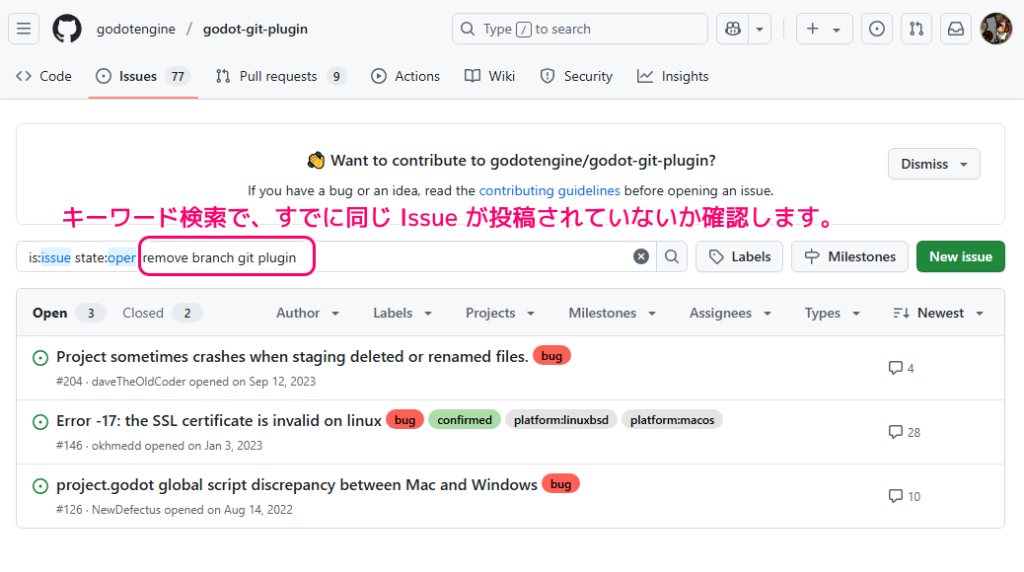The width and height of the screenshot is (1024, 572).
Task: Expand the Milestones filter dropdown
Action: (612, 313)
